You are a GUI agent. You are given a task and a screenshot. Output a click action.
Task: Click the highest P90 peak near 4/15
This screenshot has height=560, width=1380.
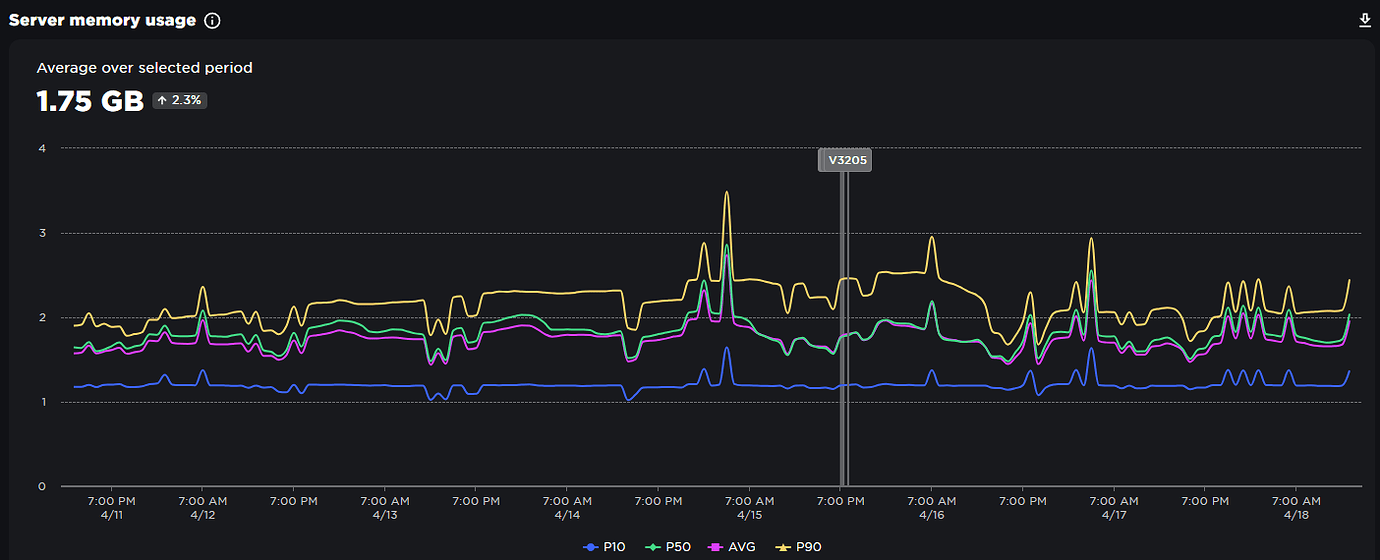click(x=727, y=192)
